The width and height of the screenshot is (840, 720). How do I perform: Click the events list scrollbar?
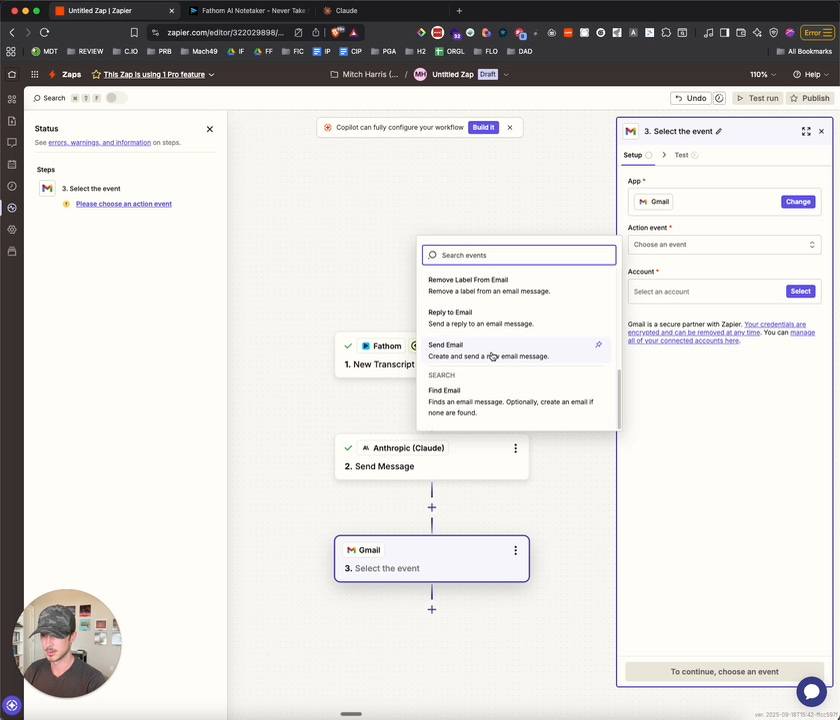[x=619, y=399]
